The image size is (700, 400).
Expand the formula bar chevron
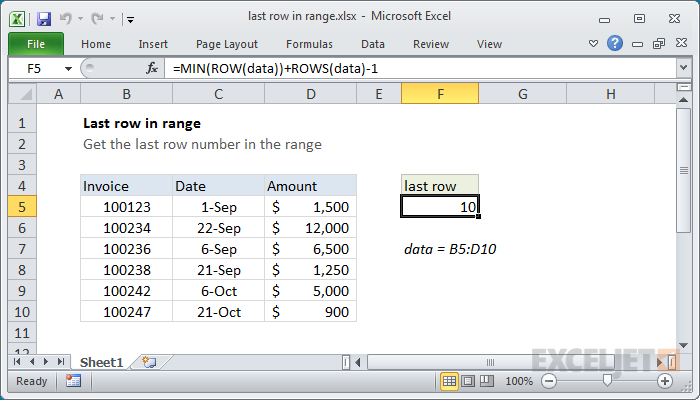(683, 68)
